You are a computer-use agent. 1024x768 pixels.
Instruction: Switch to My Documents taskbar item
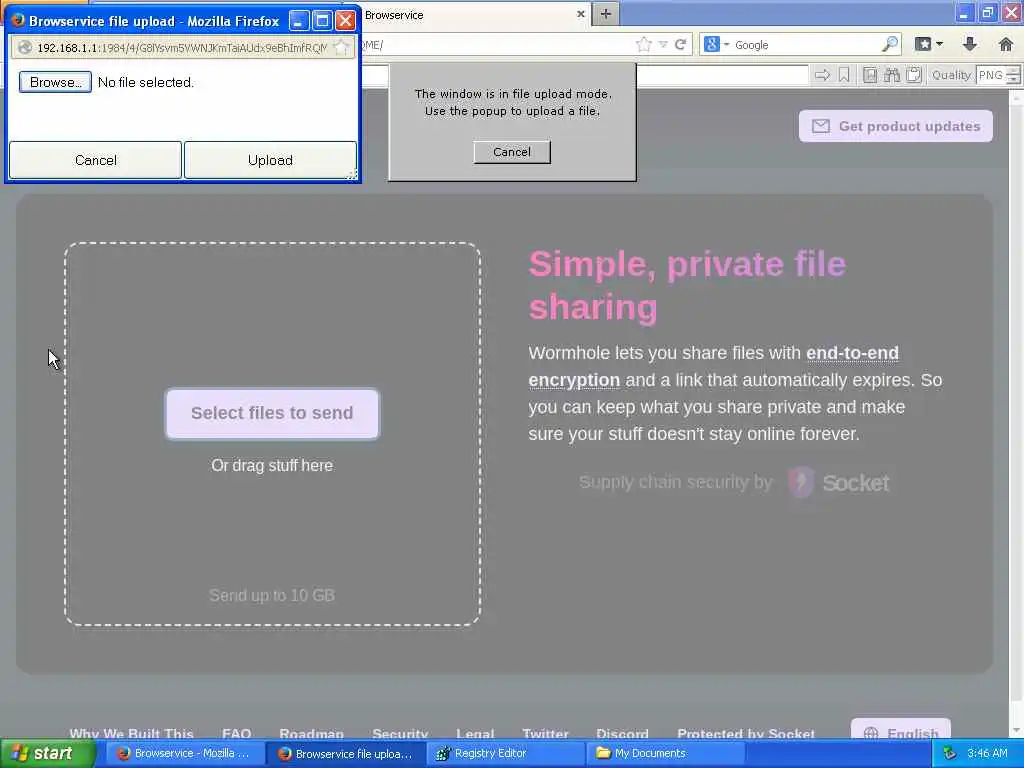pyautogui.click(x=665, y=754)
